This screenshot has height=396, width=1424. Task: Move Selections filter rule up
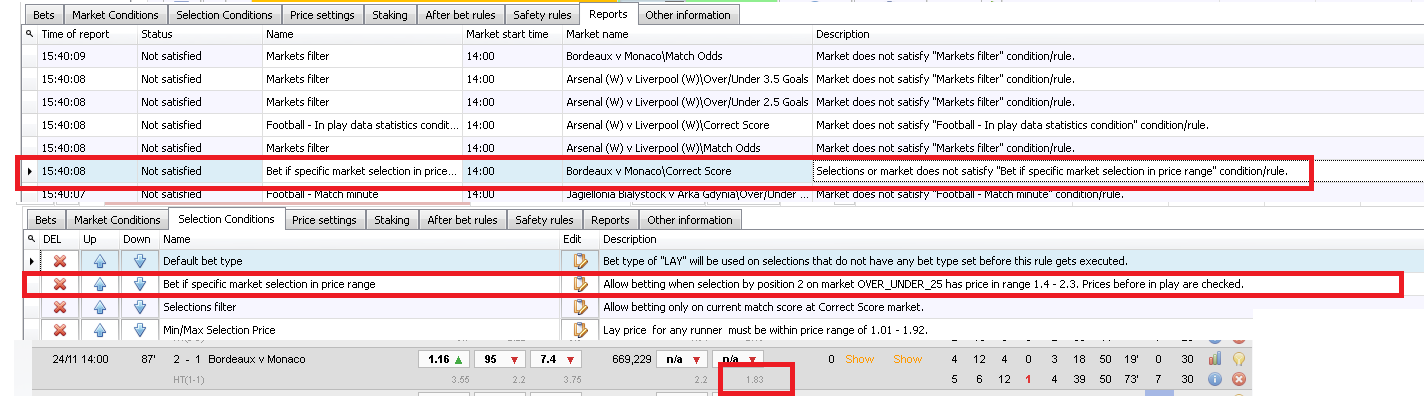coord(99,307)
